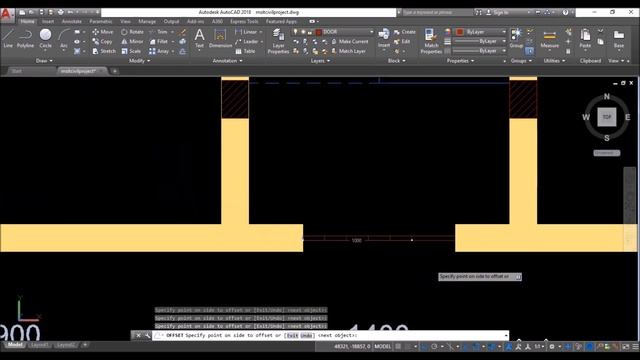Click the Insert block icon
Image resolution: width=640 pixels, height=360 pixels.
click(x=384, y=38)
